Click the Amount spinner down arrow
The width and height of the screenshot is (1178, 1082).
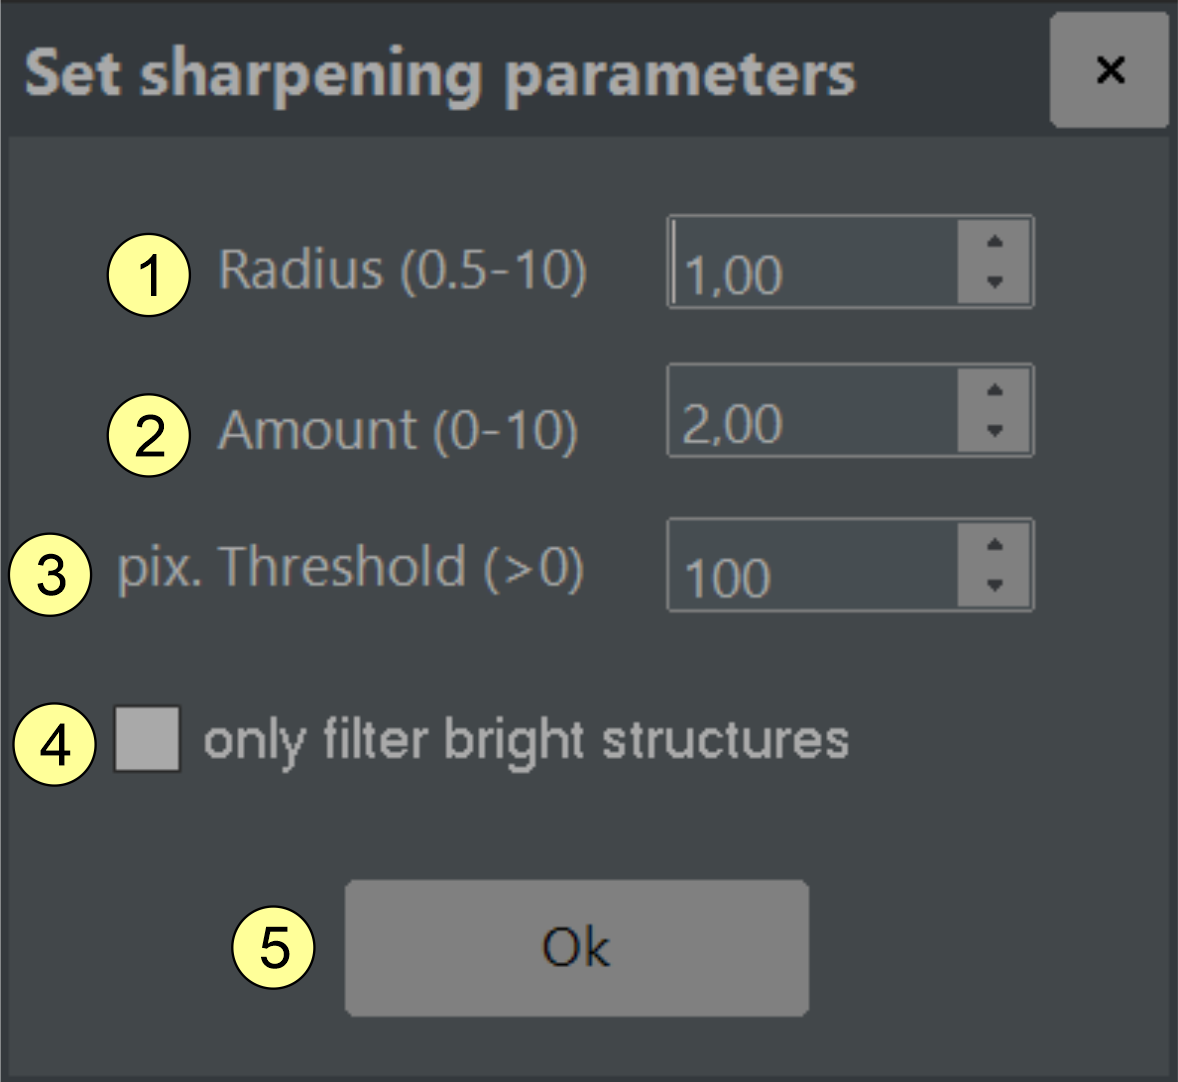coord(994,431)
